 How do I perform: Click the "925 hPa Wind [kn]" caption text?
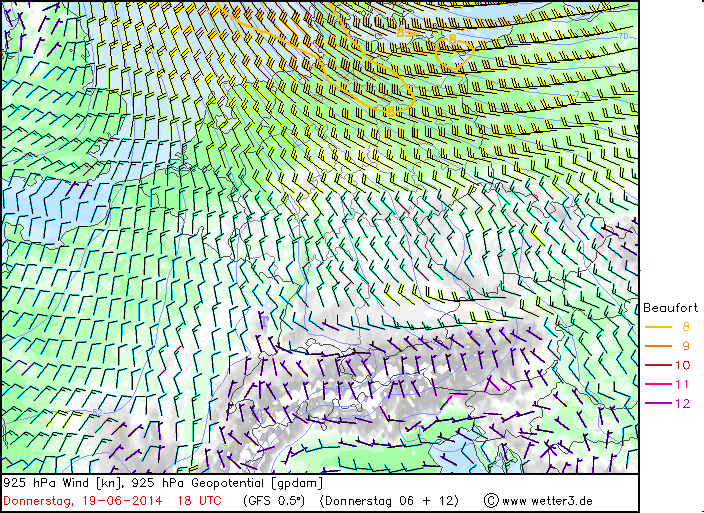click(x=63, y=483)
